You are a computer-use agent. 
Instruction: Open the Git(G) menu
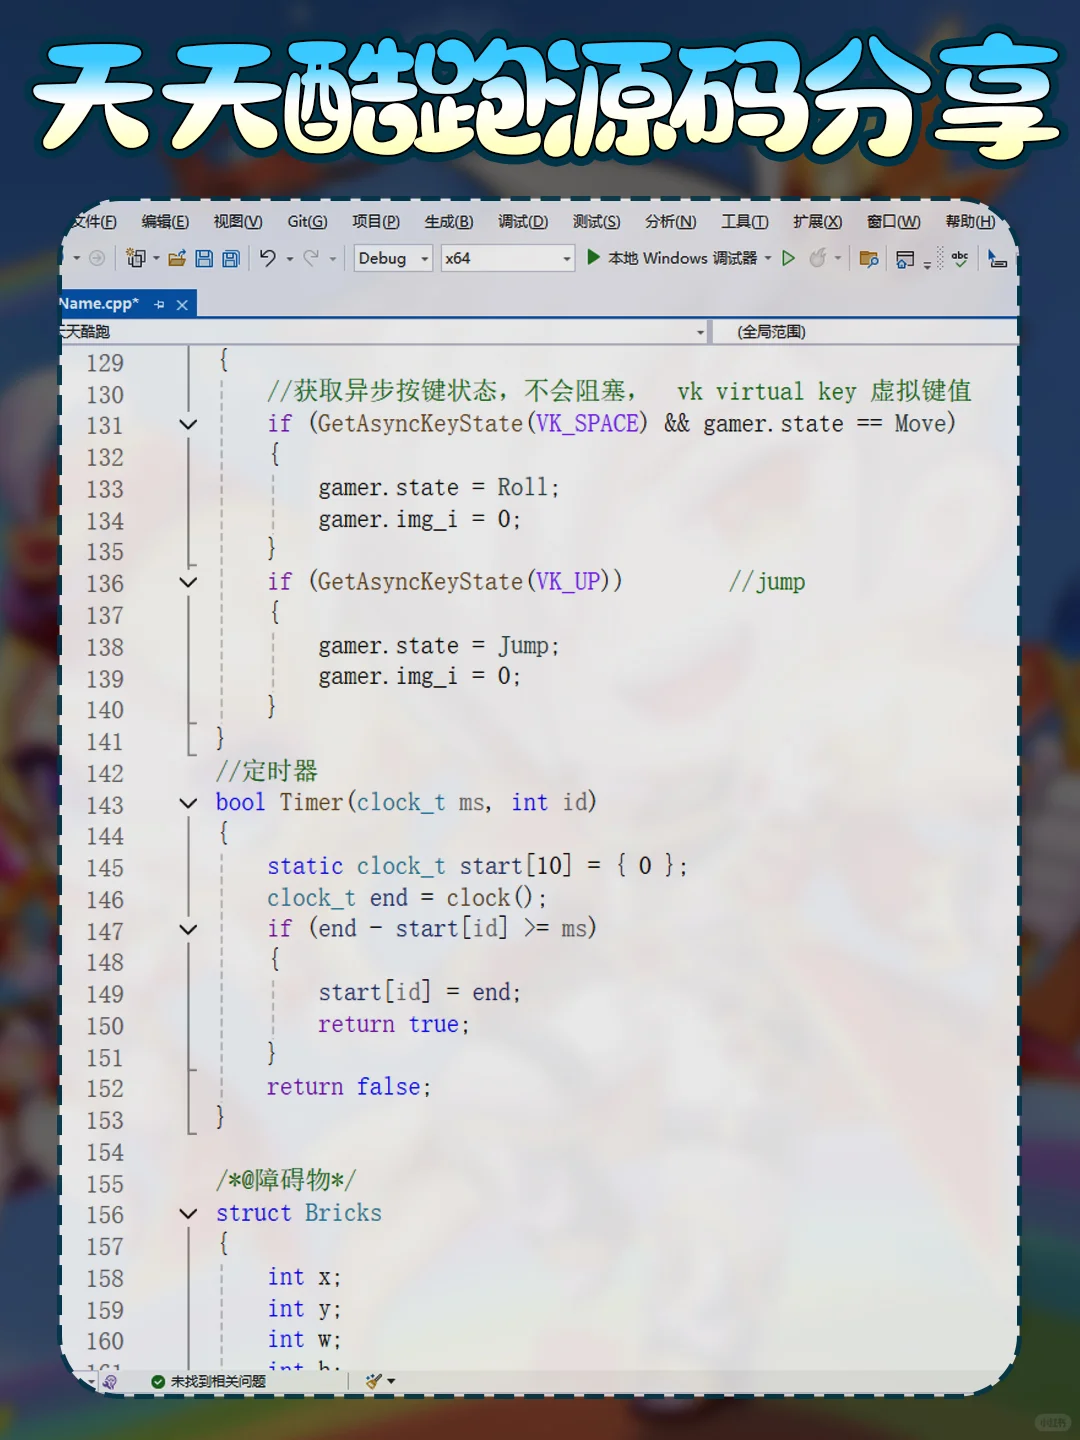click(x=308, y=222)
